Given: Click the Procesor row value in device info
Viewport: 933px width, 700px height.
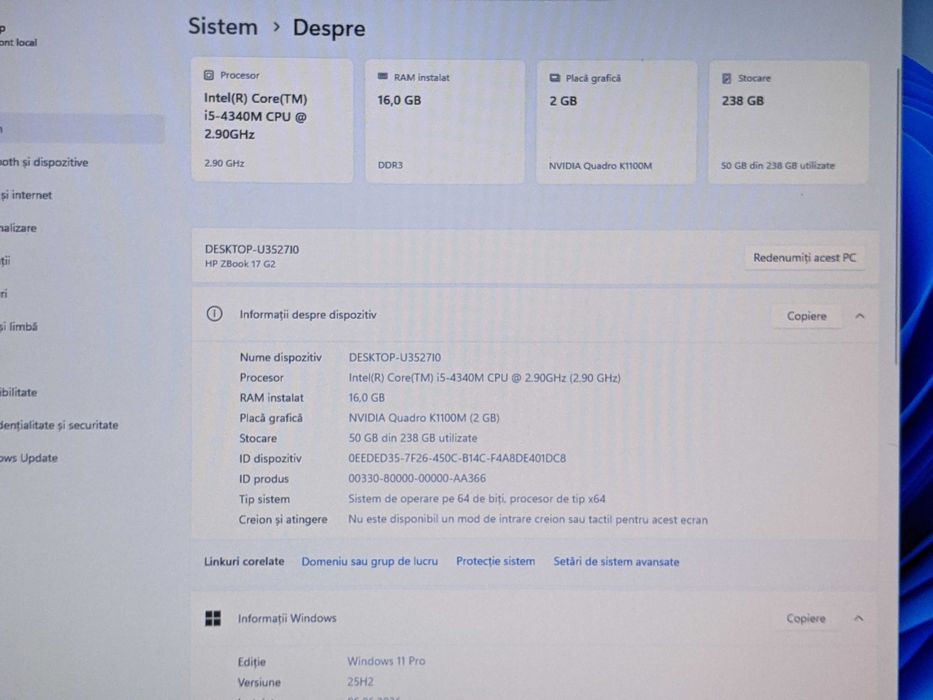Looking at the screenshot, I should point(484,377).
